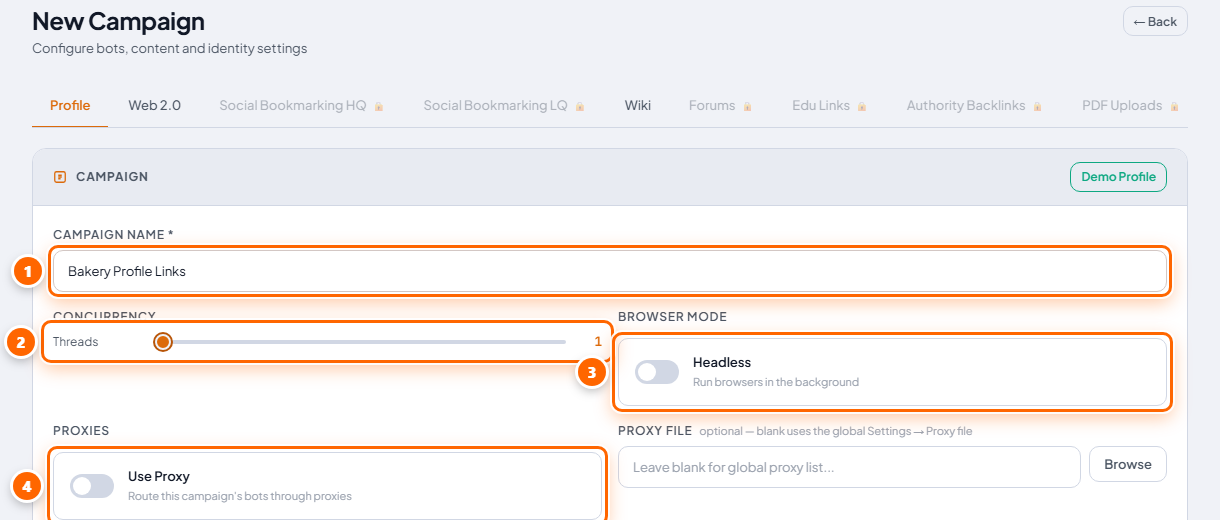
Task: Toggle the Headless browser mode switch
Action: click(x=657, y=372)
